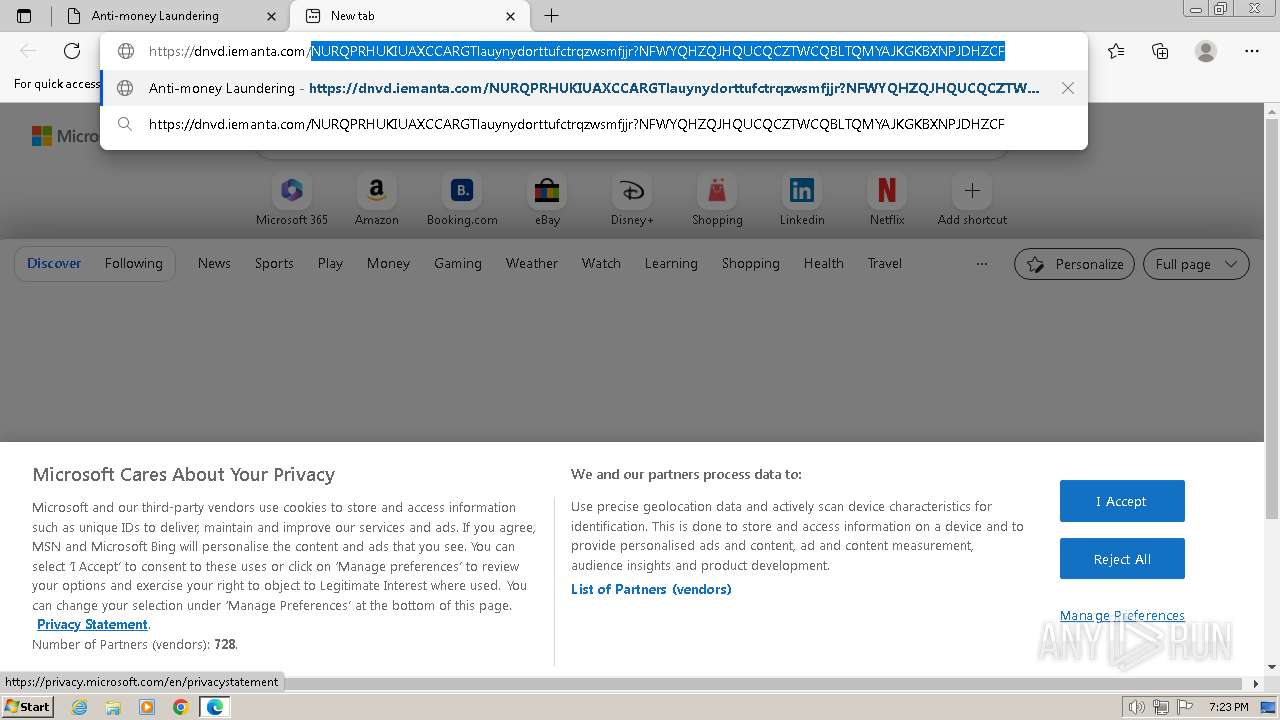Go to the Shopping feed category
This screenshot has height=720, width=1280.
[x=751, y=263]
